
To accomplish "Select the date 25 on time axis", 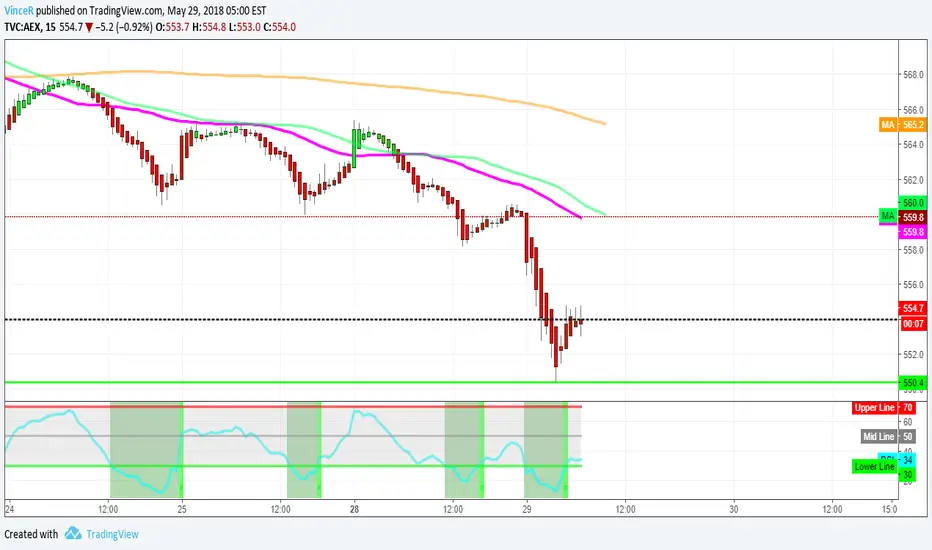I will tap(182, 509).
